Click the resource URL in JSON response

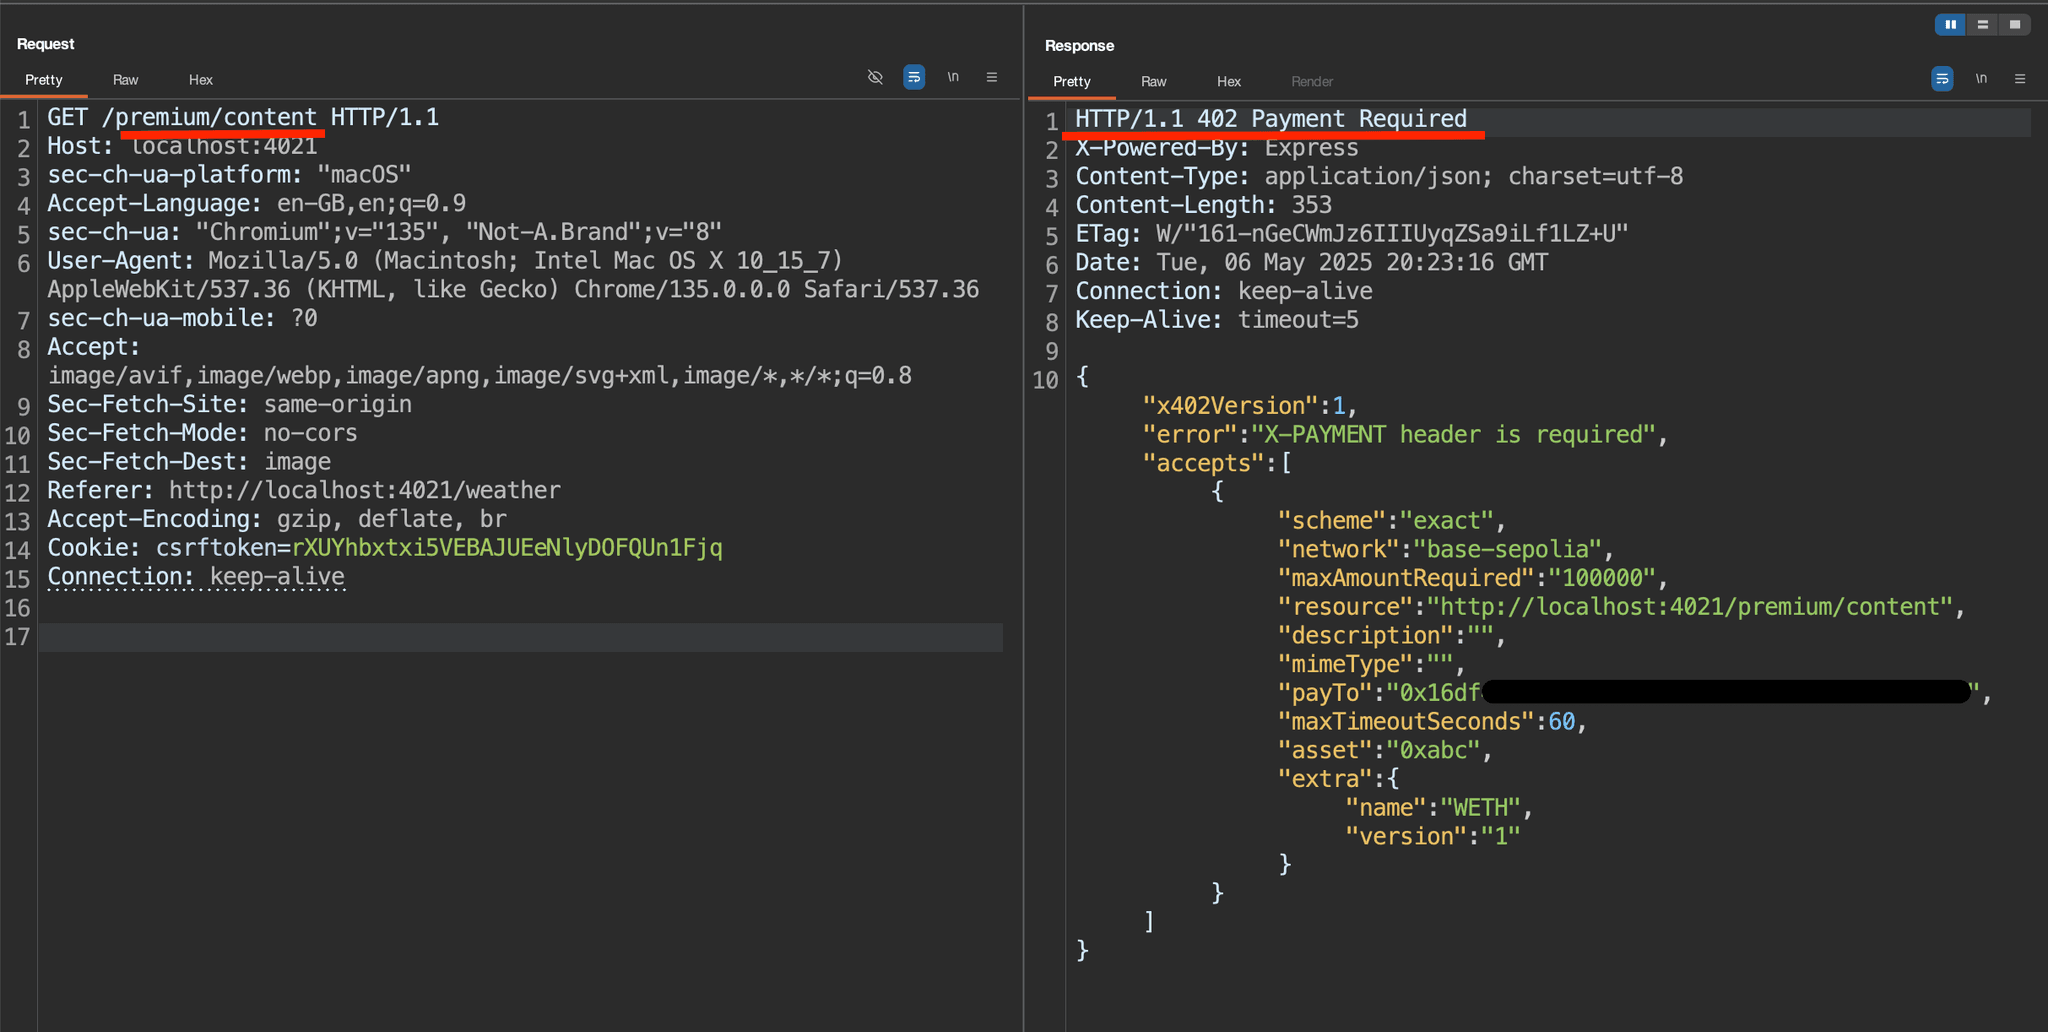[1690, 607]
